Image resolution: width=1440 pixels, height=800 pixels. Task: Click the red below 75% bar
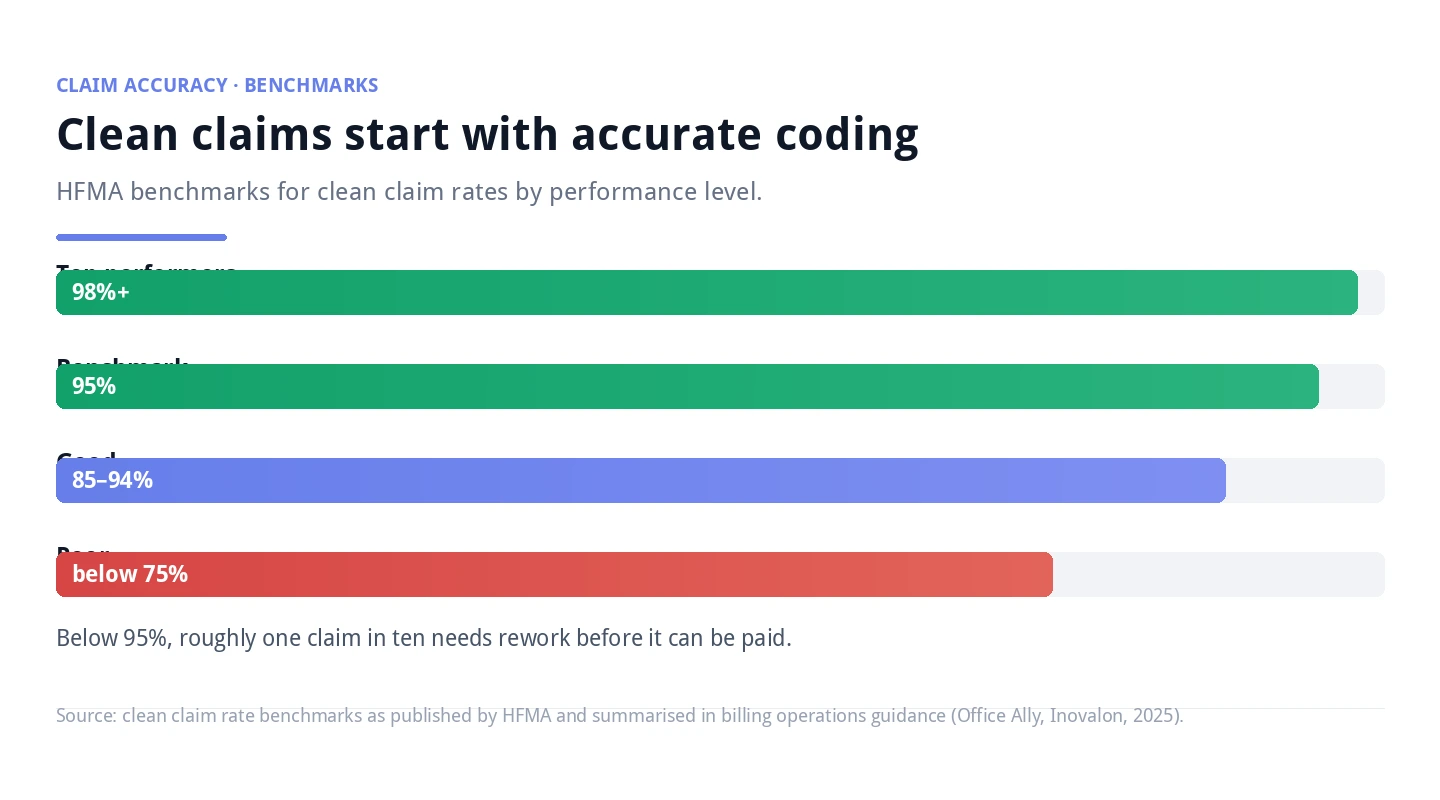[x=554, y=574]
